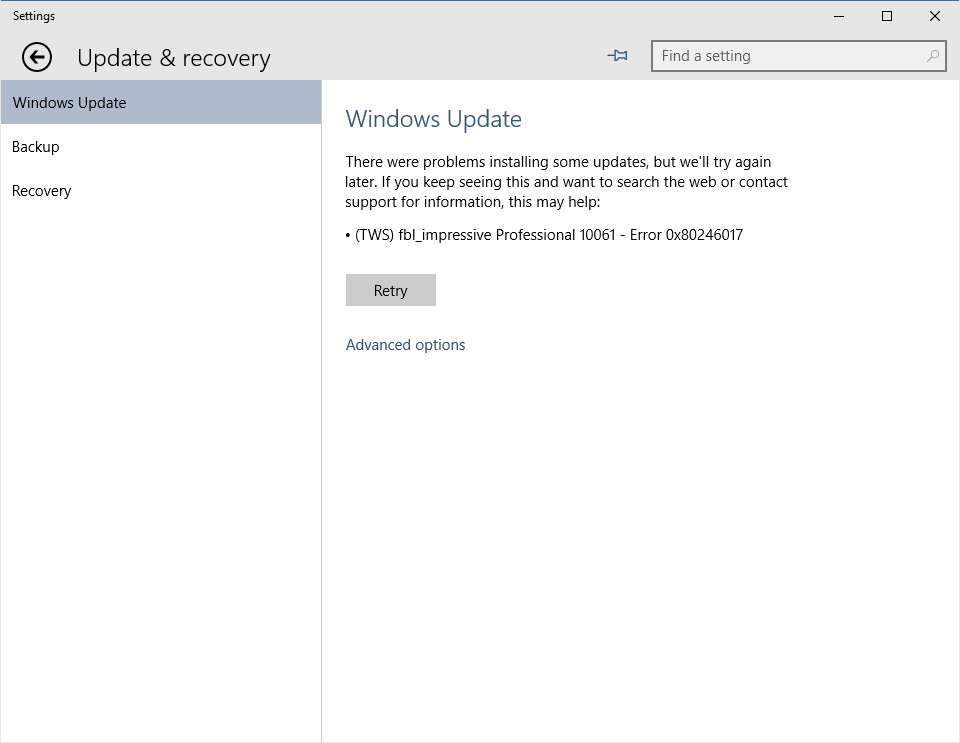The image size is (960, 743).
Task: Minimize the Settings window
Action: click(839, 17)
